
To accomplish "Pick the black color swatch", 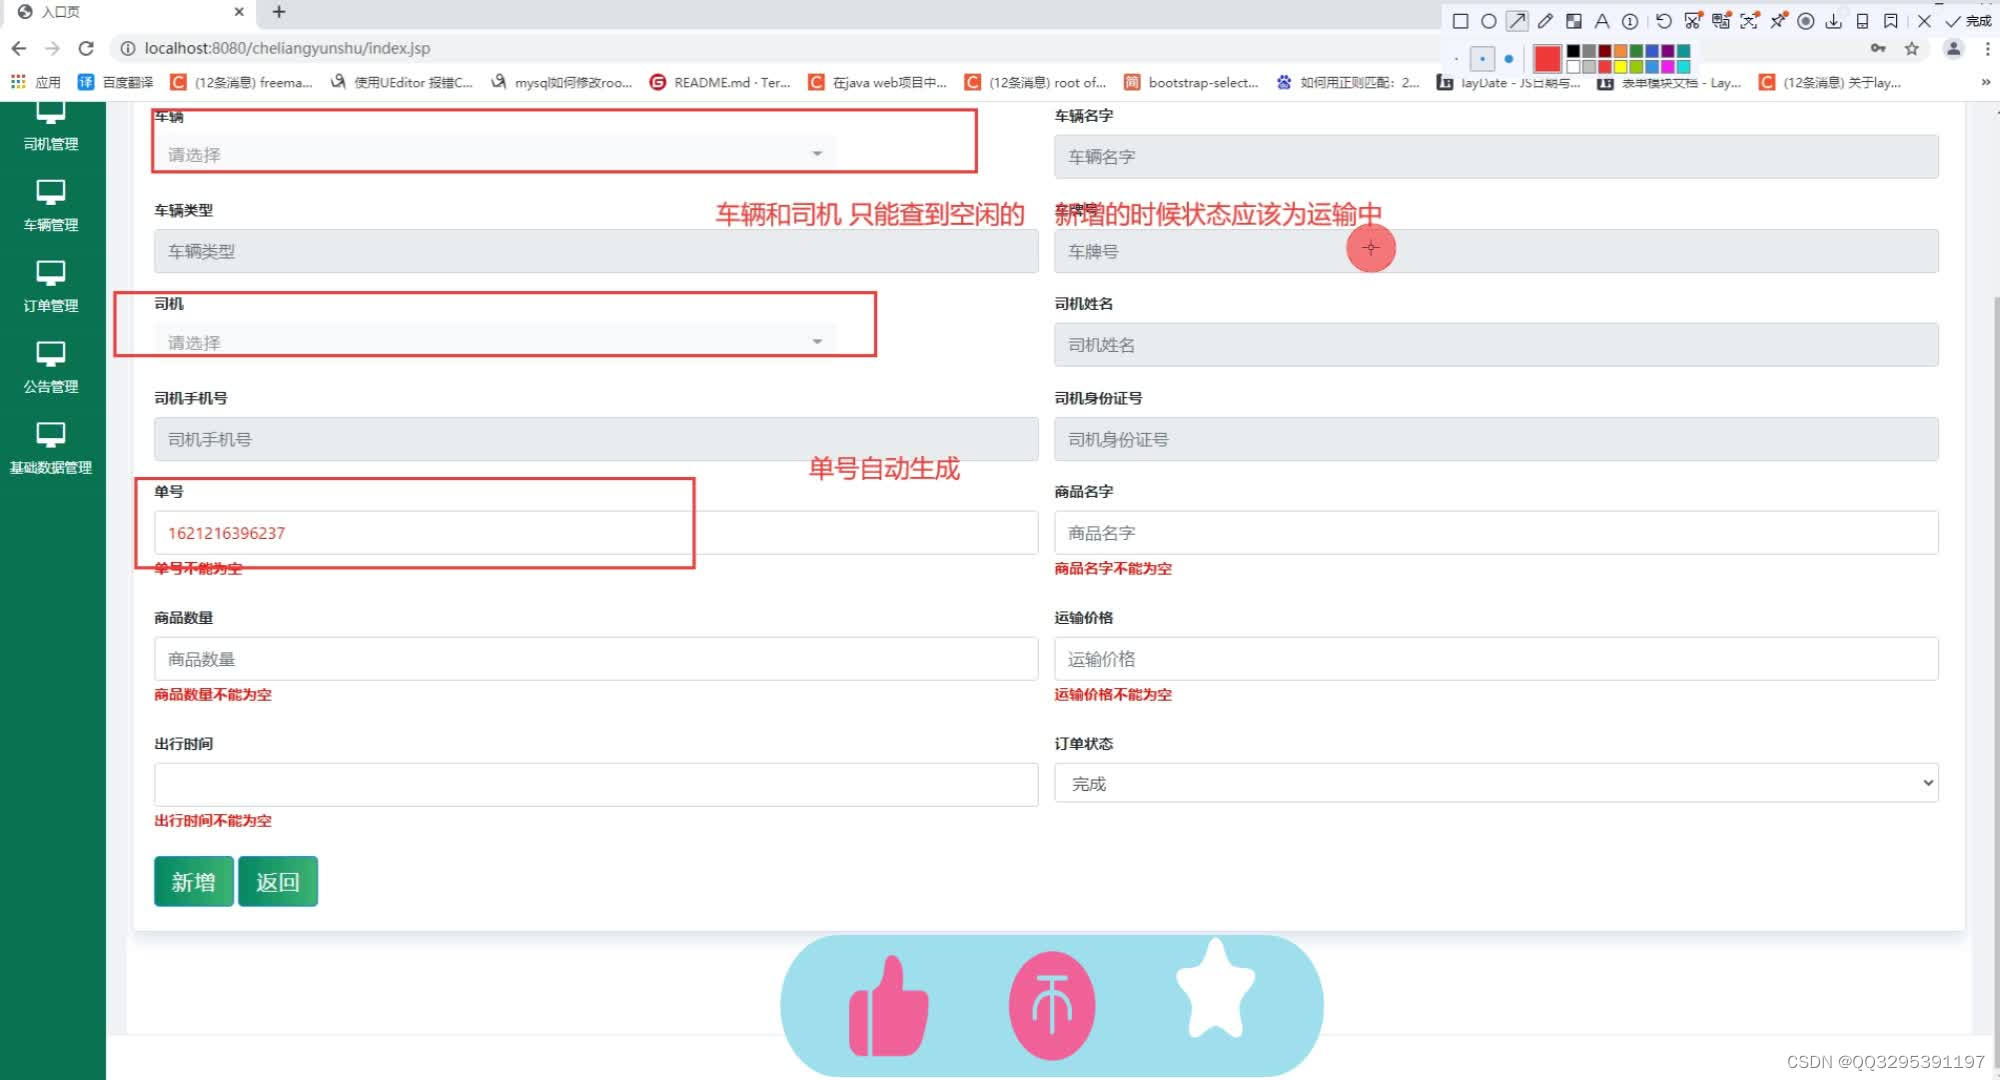I will [1573, 51].
